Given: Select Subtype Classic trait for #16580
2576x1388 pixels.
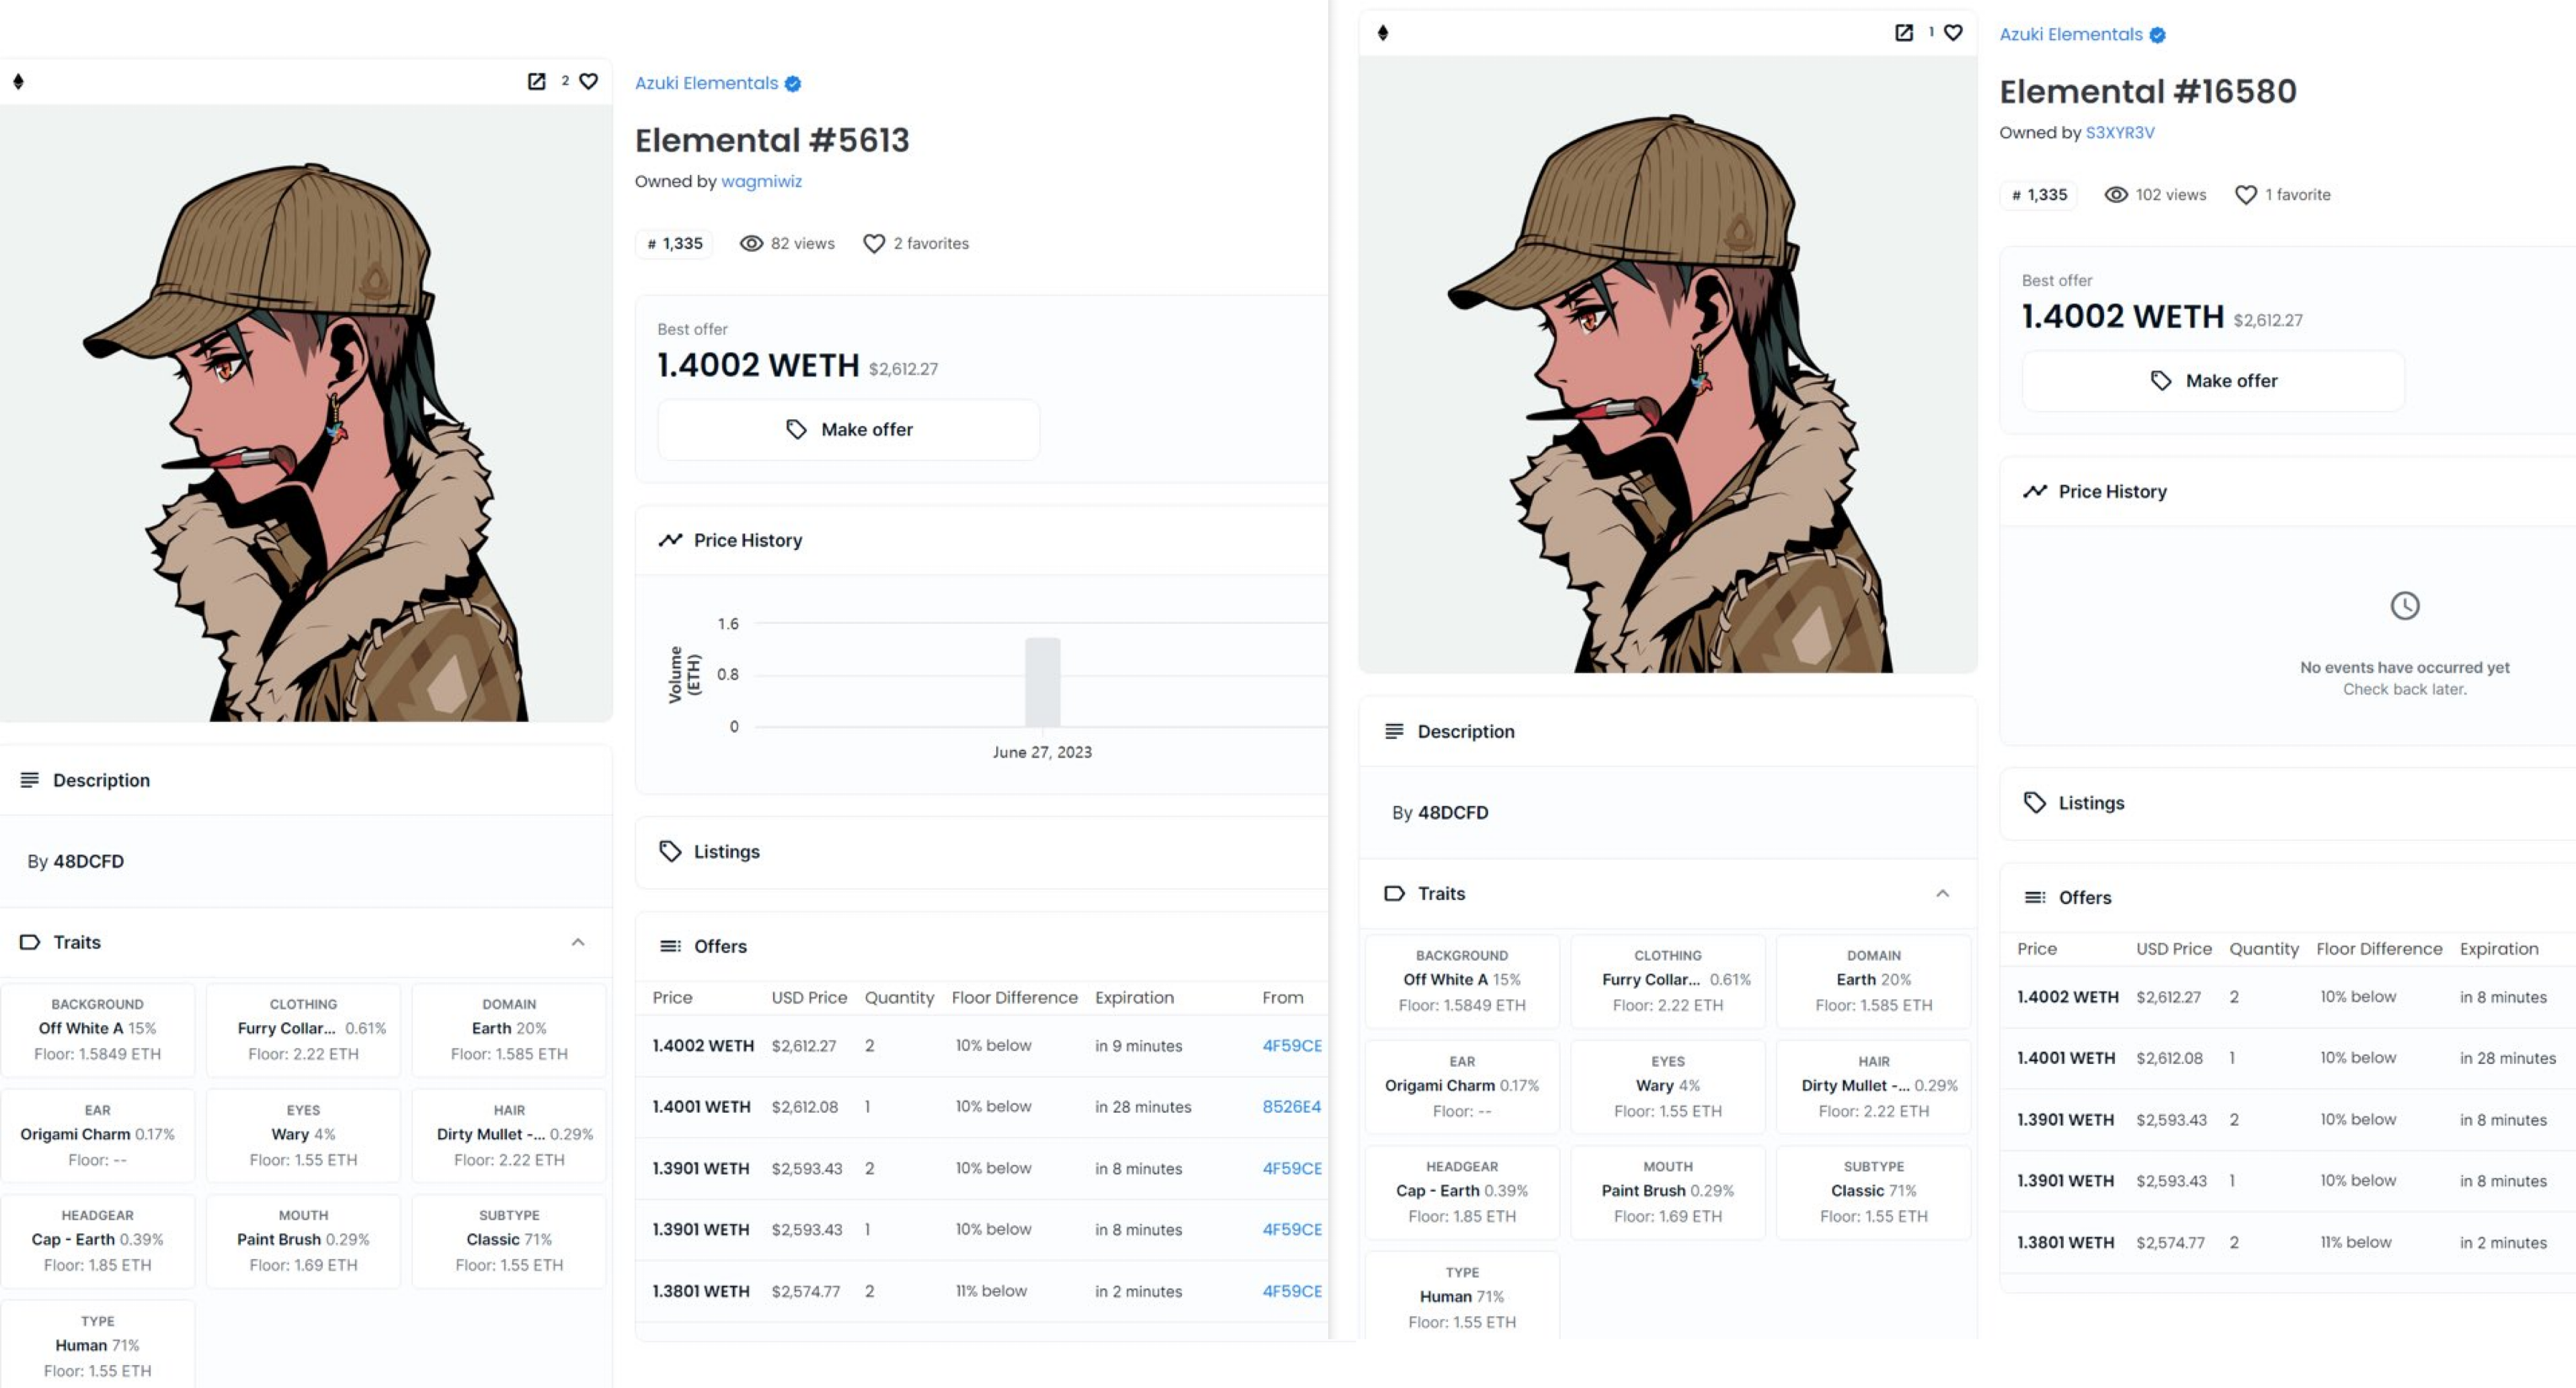Looking at the screenshot, I should (x=1874, y=1193).
